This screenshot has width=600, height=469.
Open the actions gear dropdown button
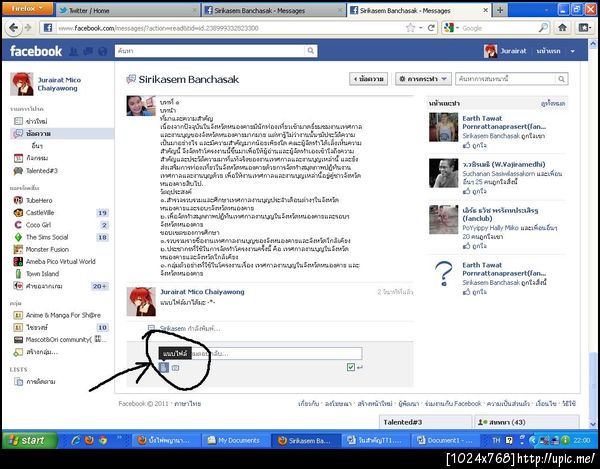tap(423, 79)
